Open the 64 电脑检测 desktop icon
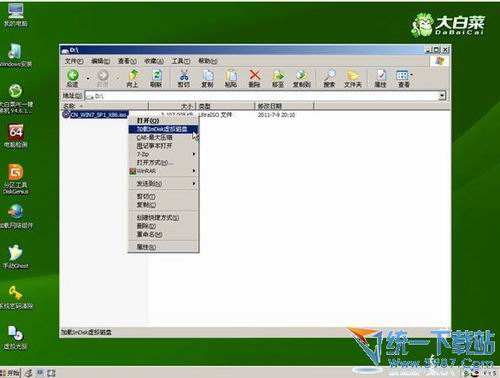Image resolution: width=500 pixels, height=378 pixels. pos(15,136)
